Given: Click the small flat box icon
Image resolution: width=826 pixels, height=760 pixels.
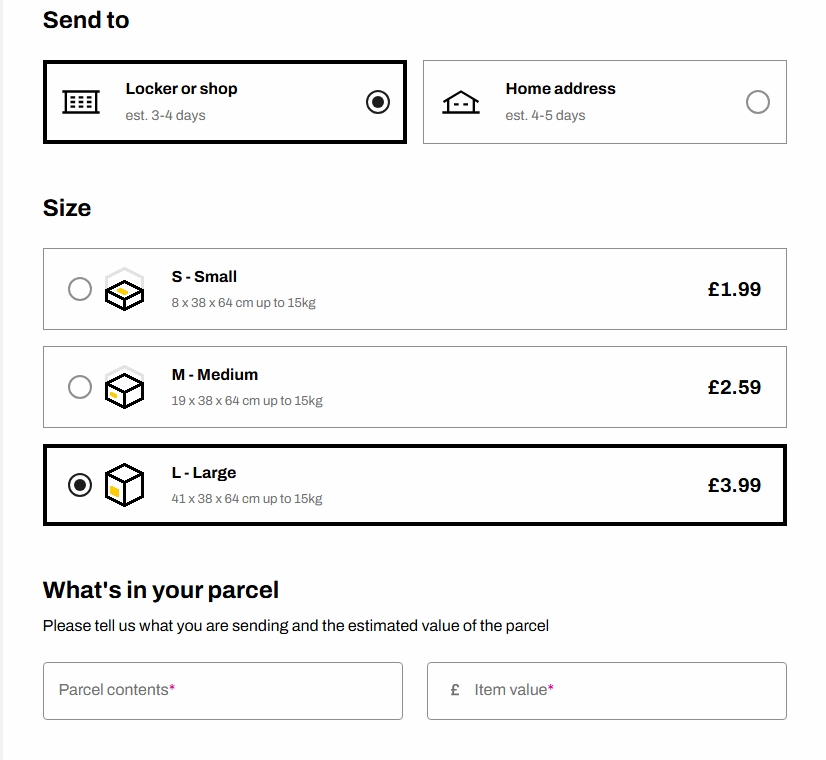Looking at the screenshot, I should pyautogui.click(x=124, y=289).
